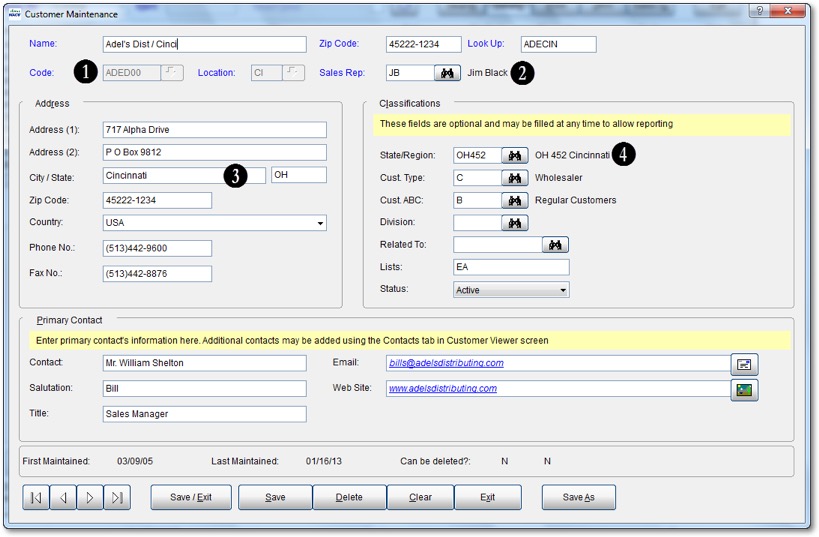The height and width of the screenshot is (537, 819).
Task: Click the send email icon button
Action: (x=744, y=365)
